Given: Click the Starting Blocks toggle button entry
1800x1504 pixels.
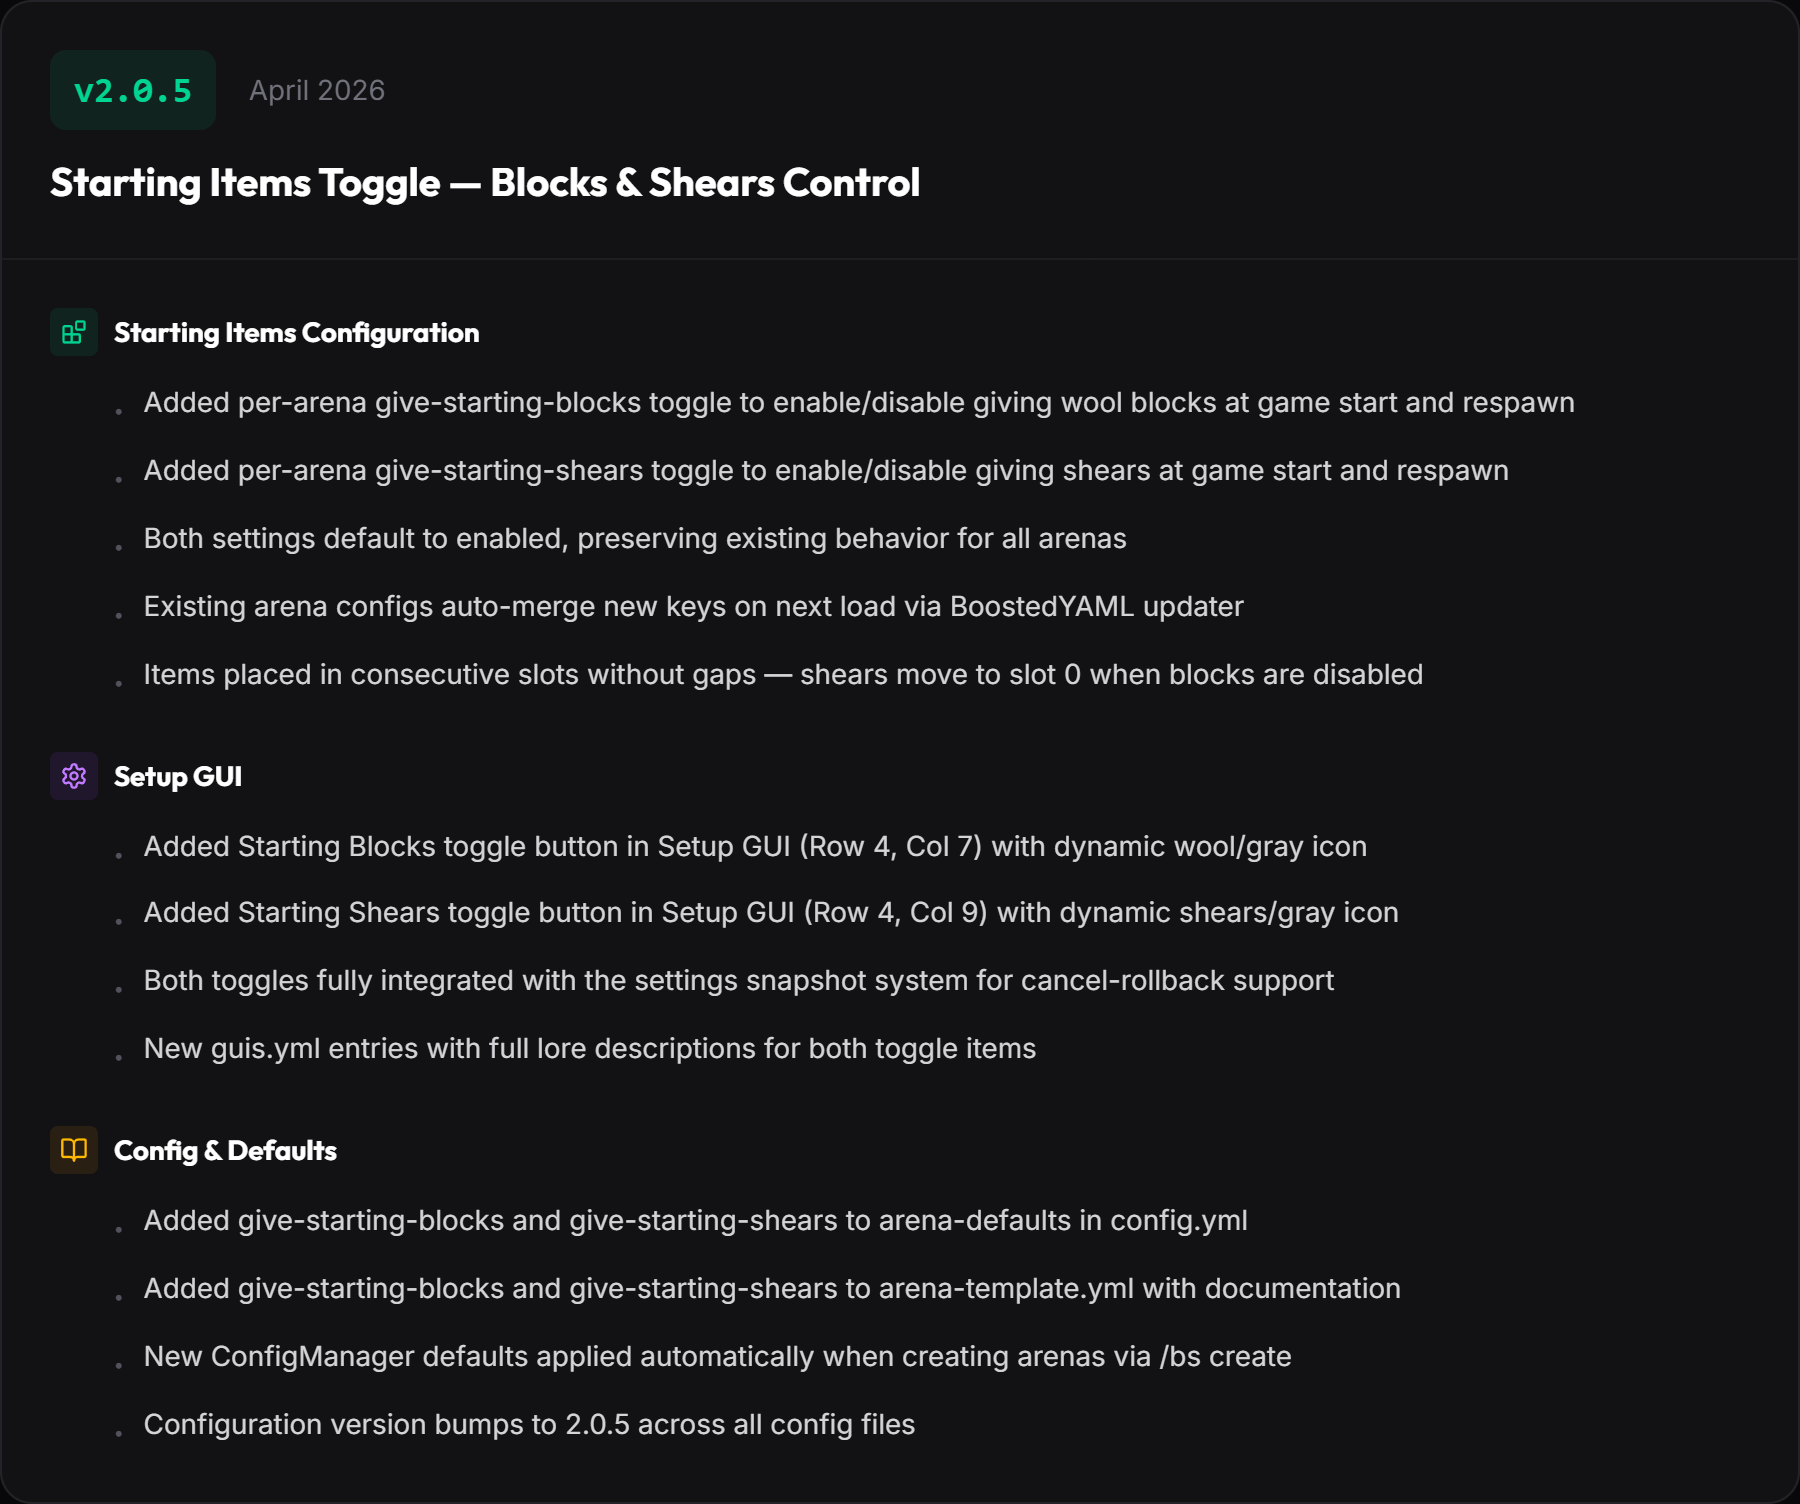Looking at the screenshot, I should point(755,846).
